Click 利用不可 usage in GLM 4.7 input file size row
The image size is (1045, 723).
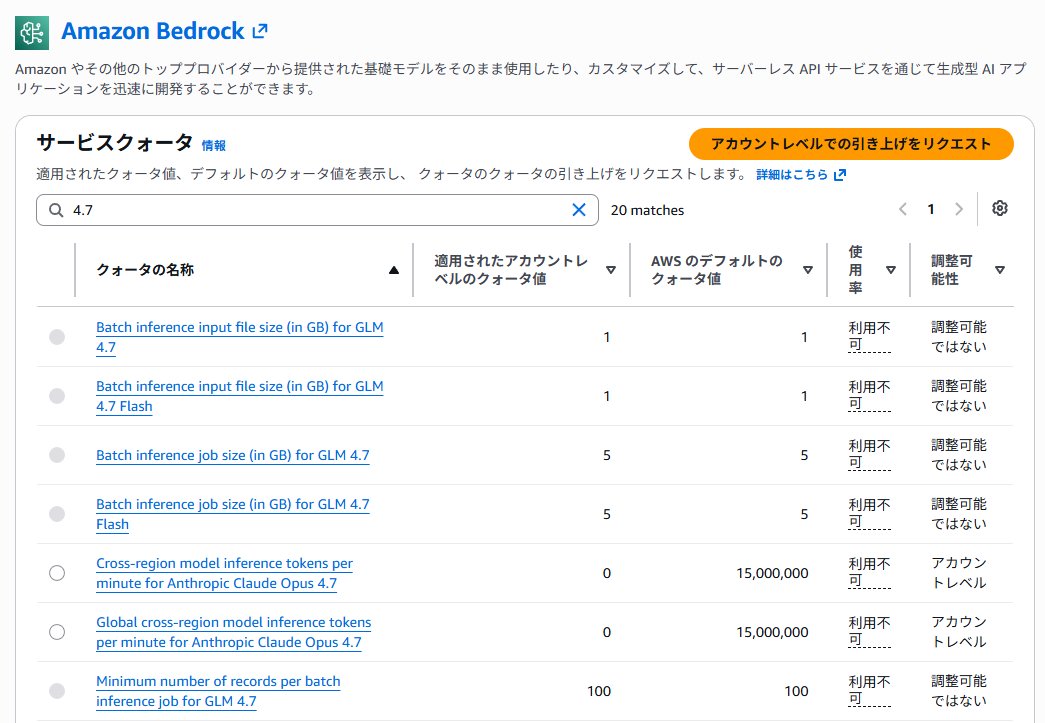tap(869, 337)
